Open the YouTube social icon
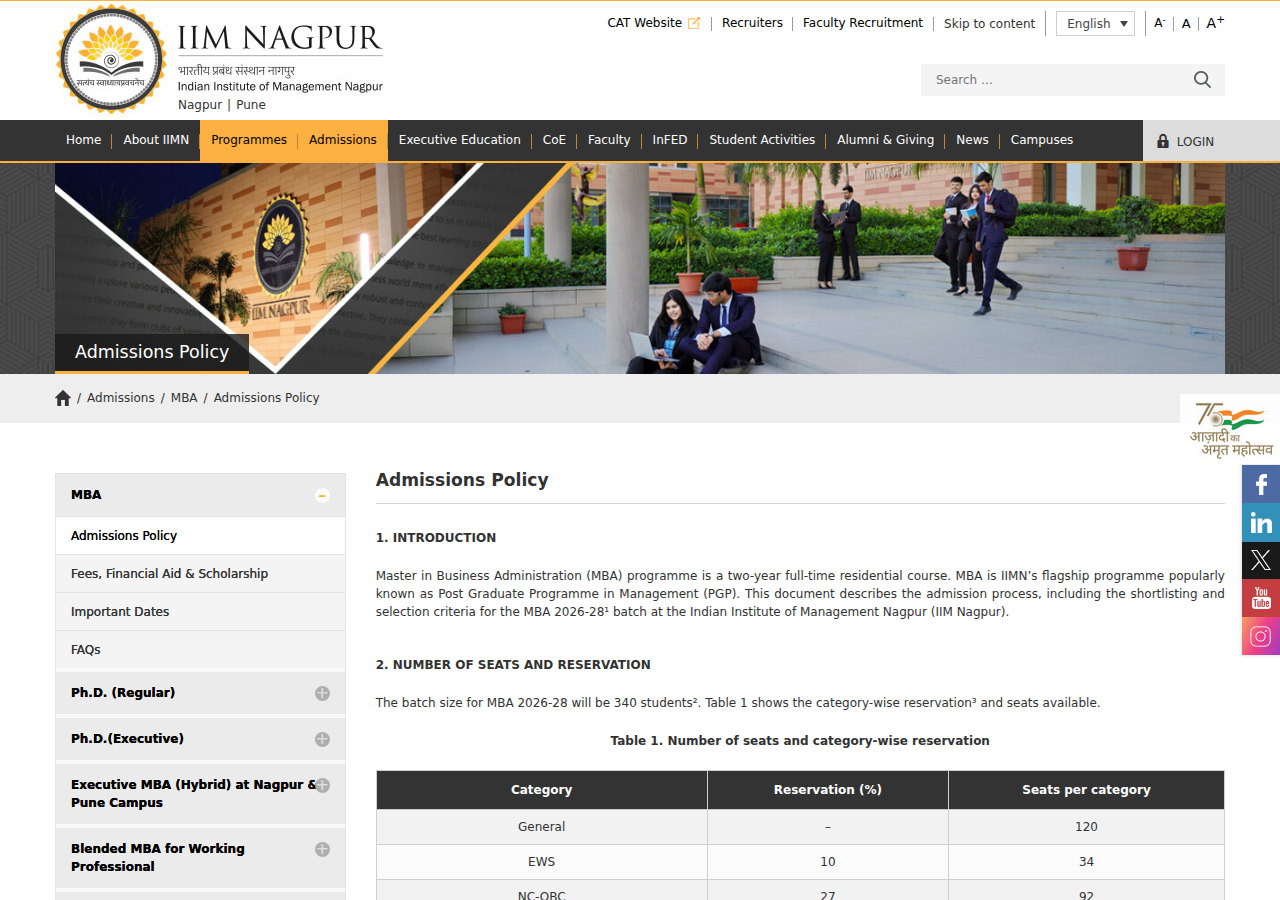Viewport: 1280px width, 900px height. point(1261,598)
